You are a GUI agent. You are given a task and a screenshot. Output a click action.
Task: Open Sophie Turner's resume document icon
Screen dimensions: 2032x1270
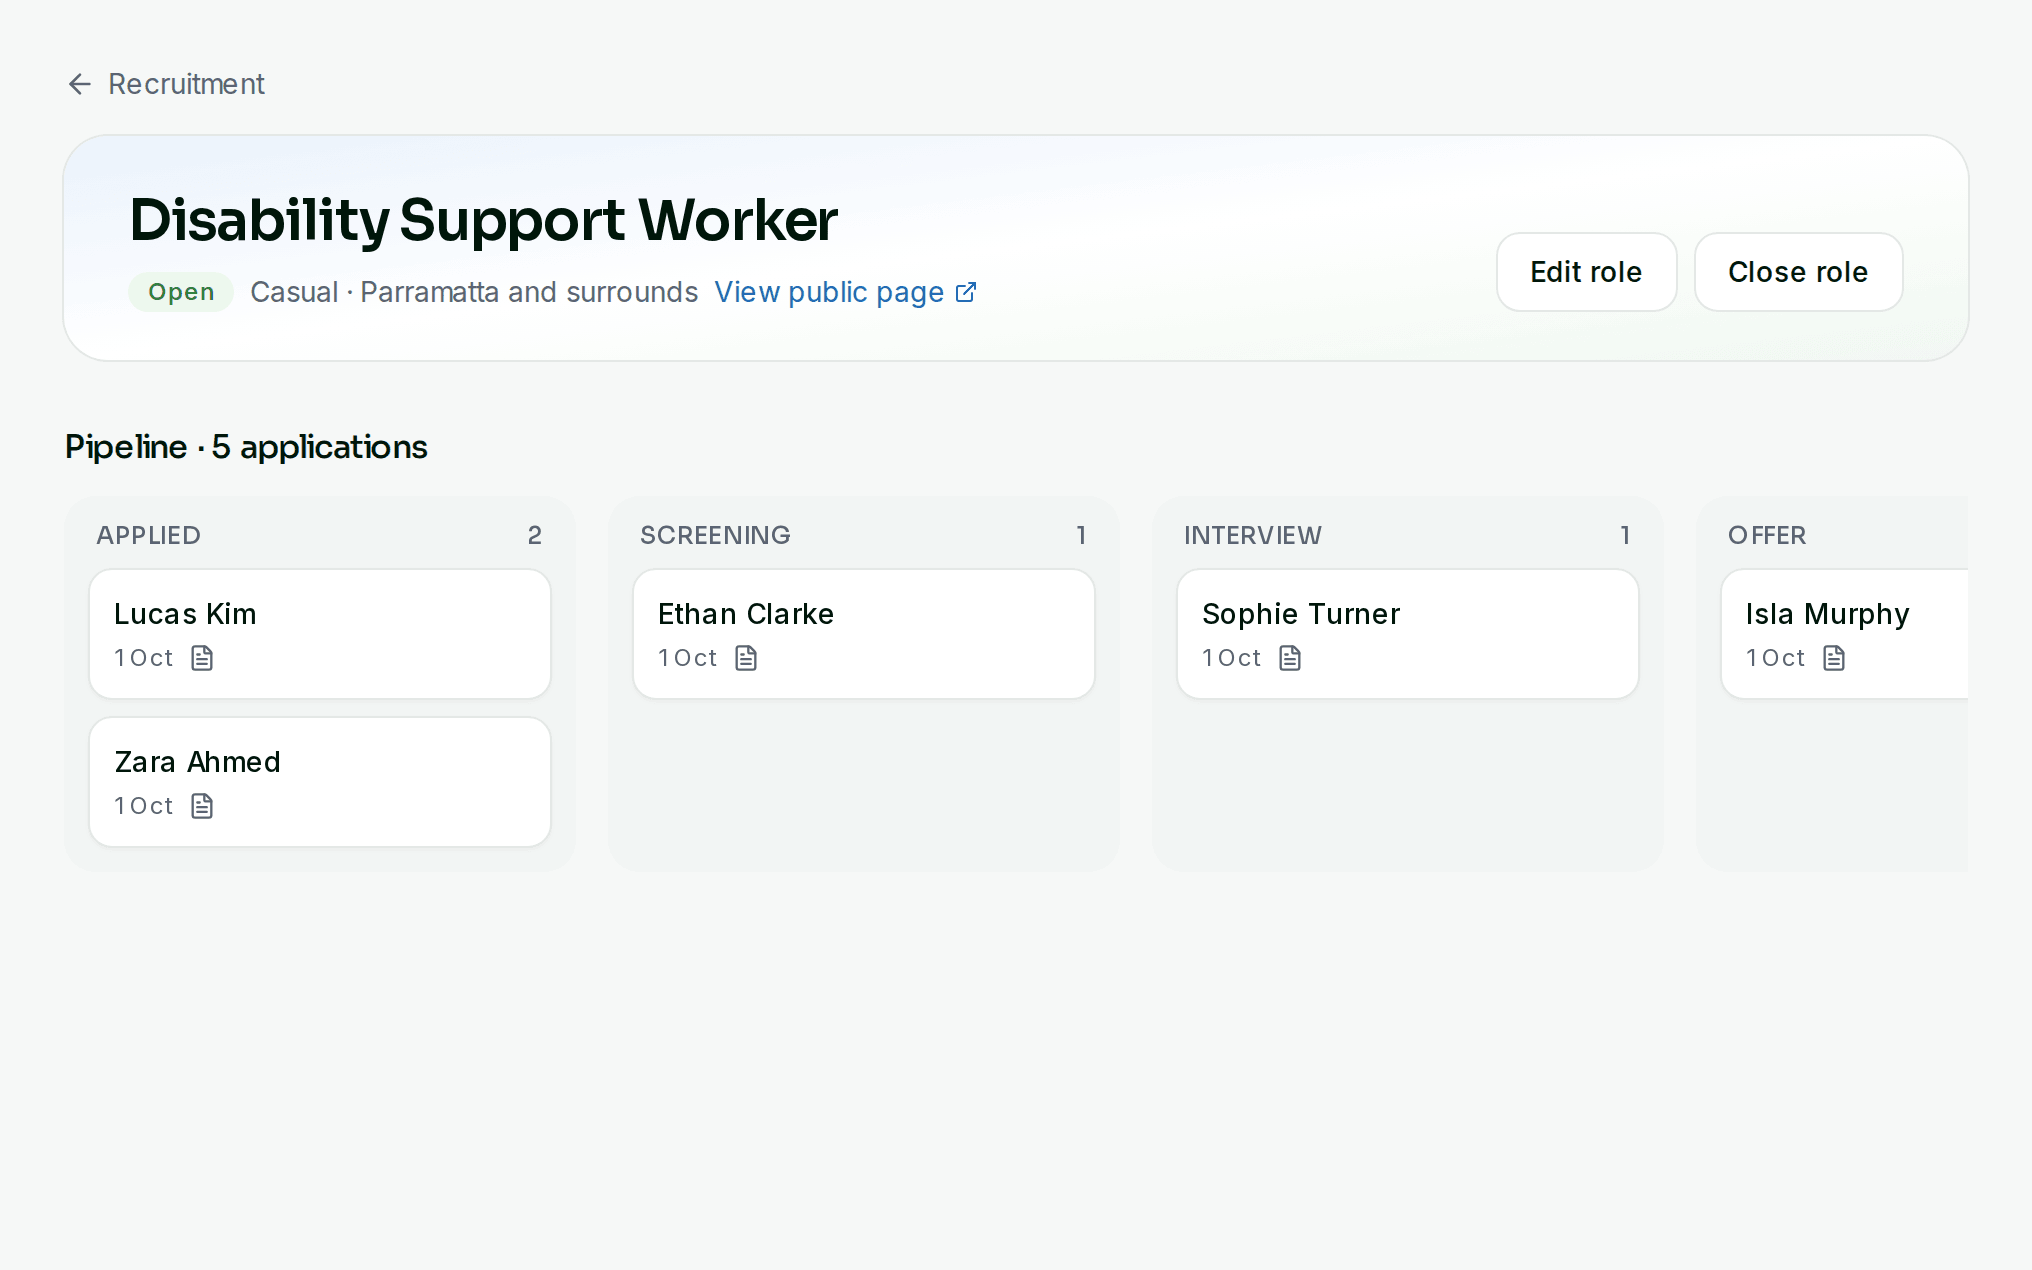1290,658
